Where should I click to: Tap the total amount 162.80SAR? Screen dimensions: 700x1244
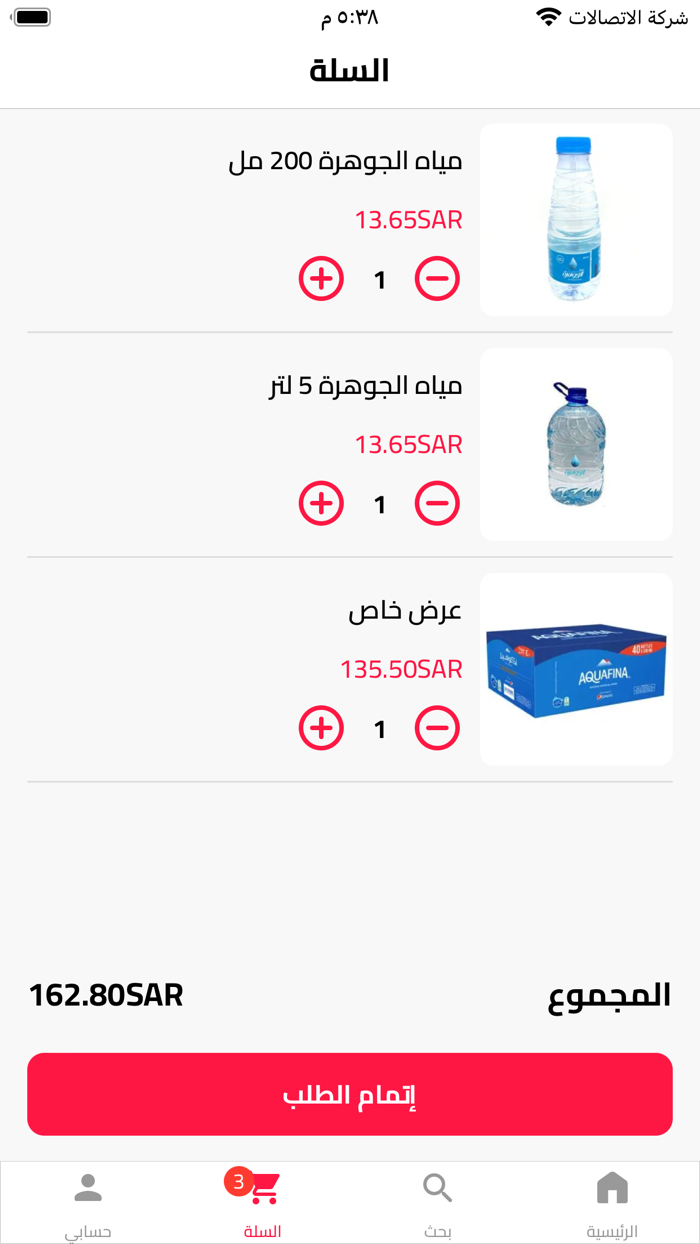107,995
